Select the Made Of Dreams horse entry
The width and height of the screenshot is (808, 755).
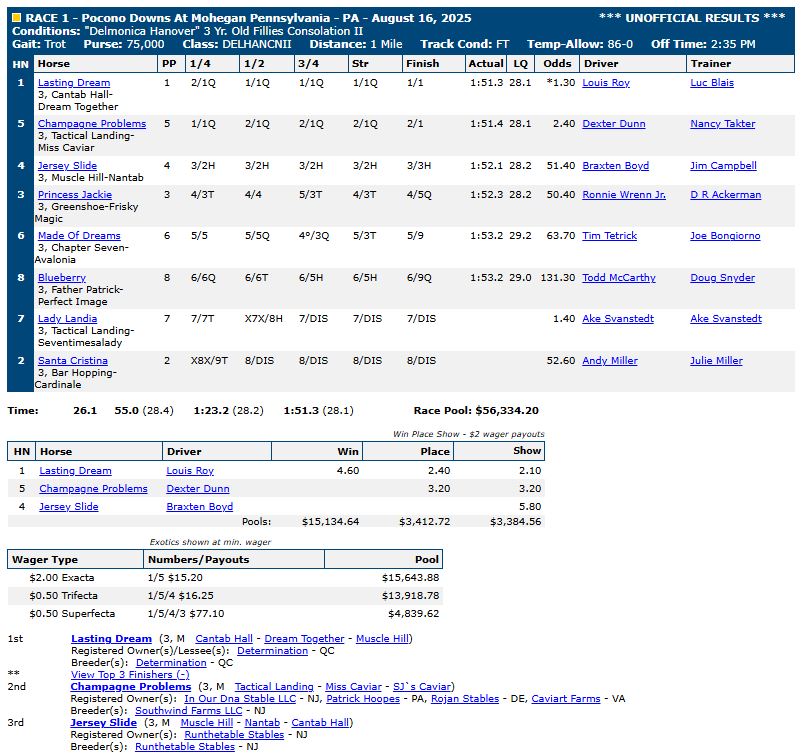coord(79,236)
